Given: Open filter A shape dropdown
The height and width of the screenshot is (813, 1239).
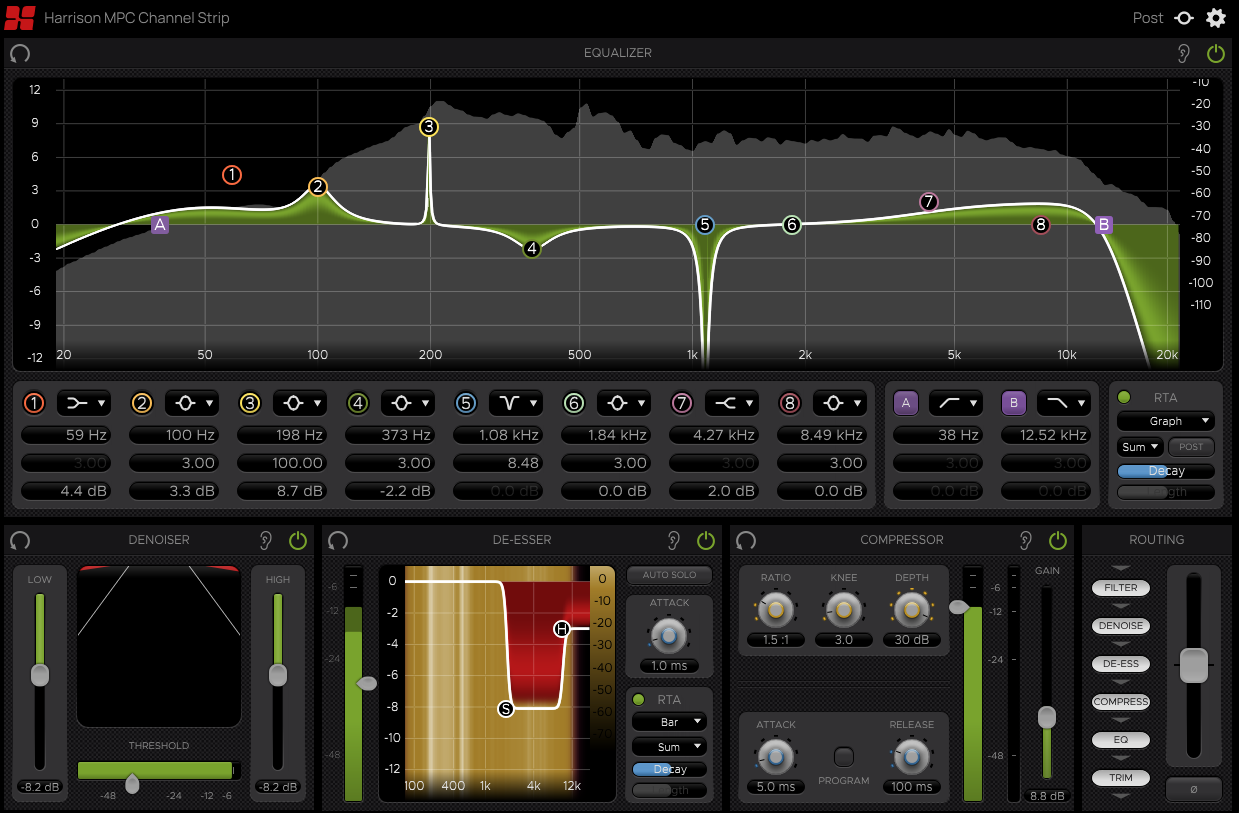Looking at the screenshot, I should (956, 403).
